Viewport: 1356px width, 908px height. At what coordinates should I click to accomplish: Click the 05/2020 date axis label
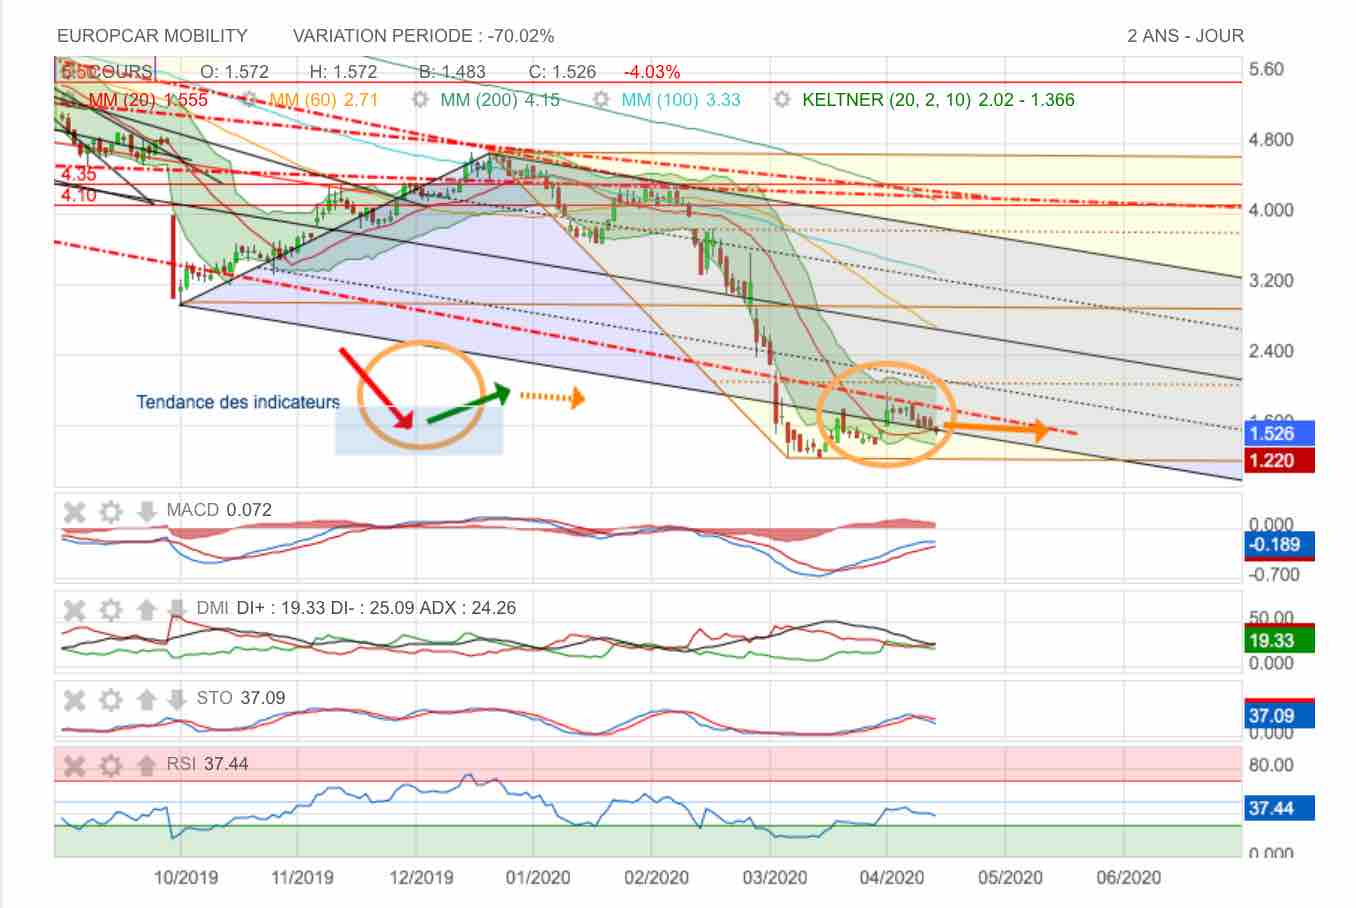click(x=1010, y=878)
